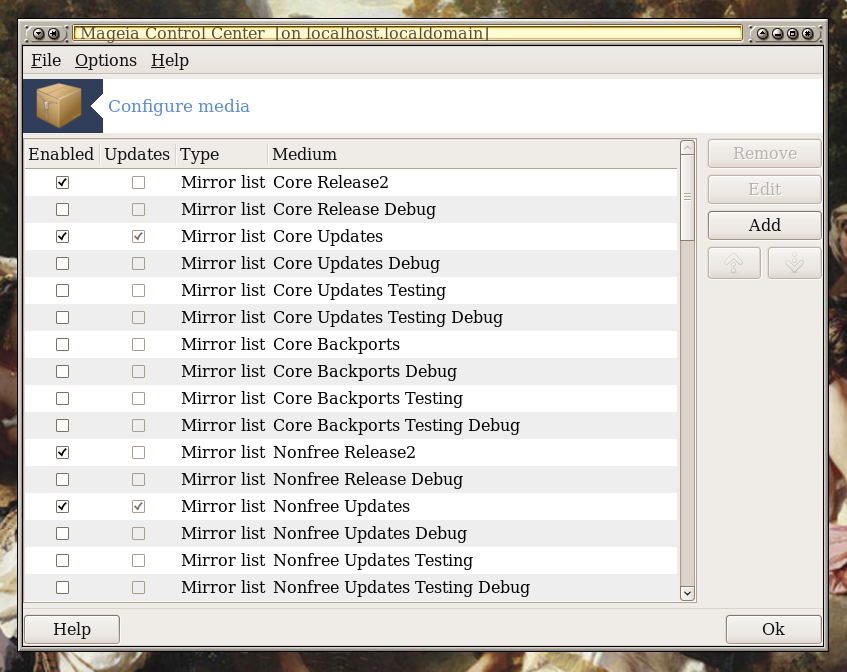Check Enabled for Core Backports
The width and height of the screenshot is (847, 672).
(x=63, y=345)
